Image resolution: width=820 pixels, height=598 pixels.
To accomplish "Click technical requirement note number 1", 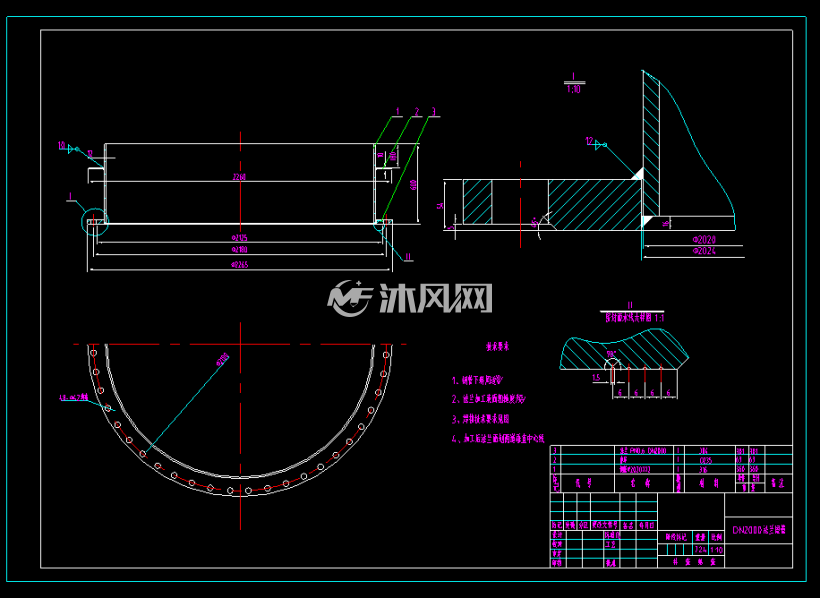I will tap(477, 380).
